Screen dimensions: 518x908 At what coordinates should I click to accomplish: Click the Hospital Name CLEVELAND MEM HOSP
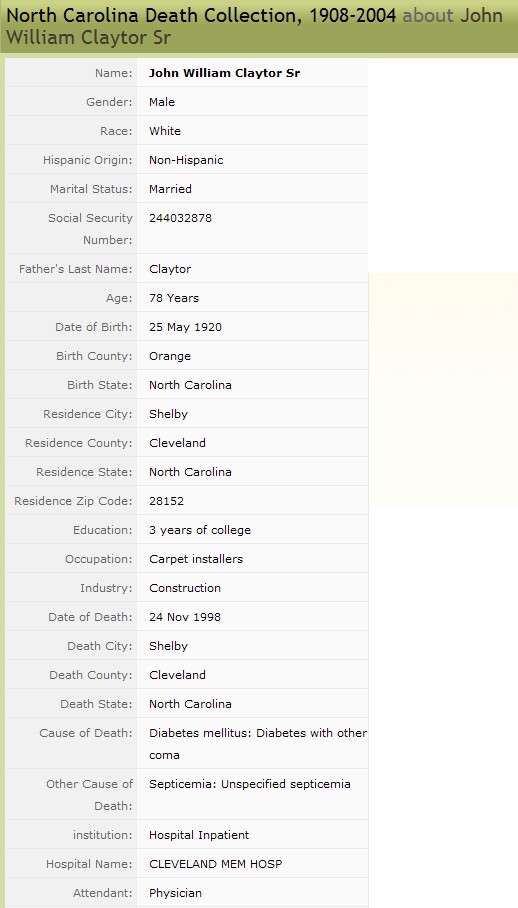coord(216,864)
